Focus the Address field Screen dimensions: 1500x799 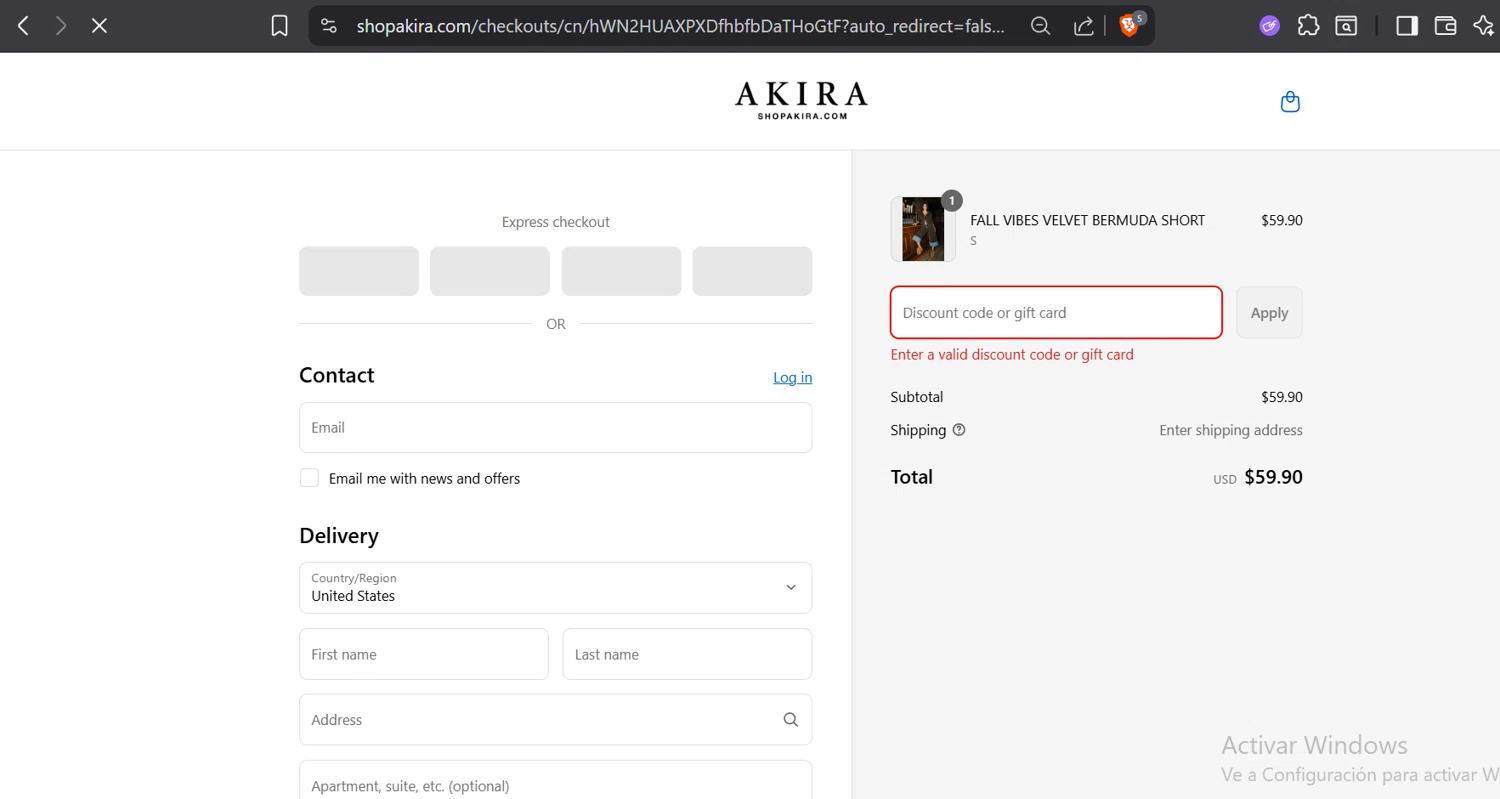(555, 720)
